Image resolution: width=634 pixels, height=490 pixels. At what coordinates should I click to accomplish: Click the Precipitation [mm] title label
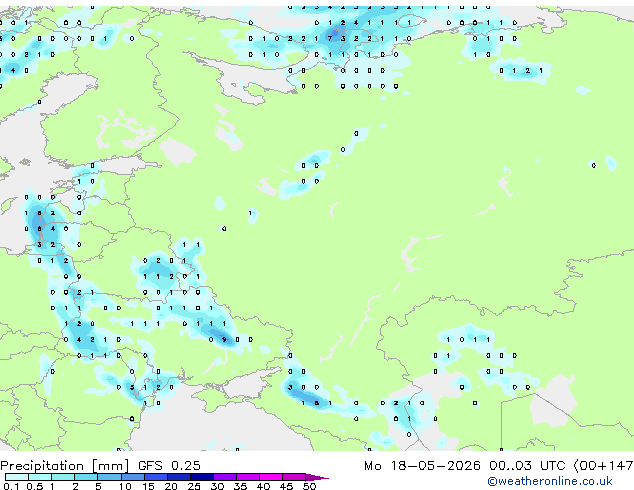(65, 466)
